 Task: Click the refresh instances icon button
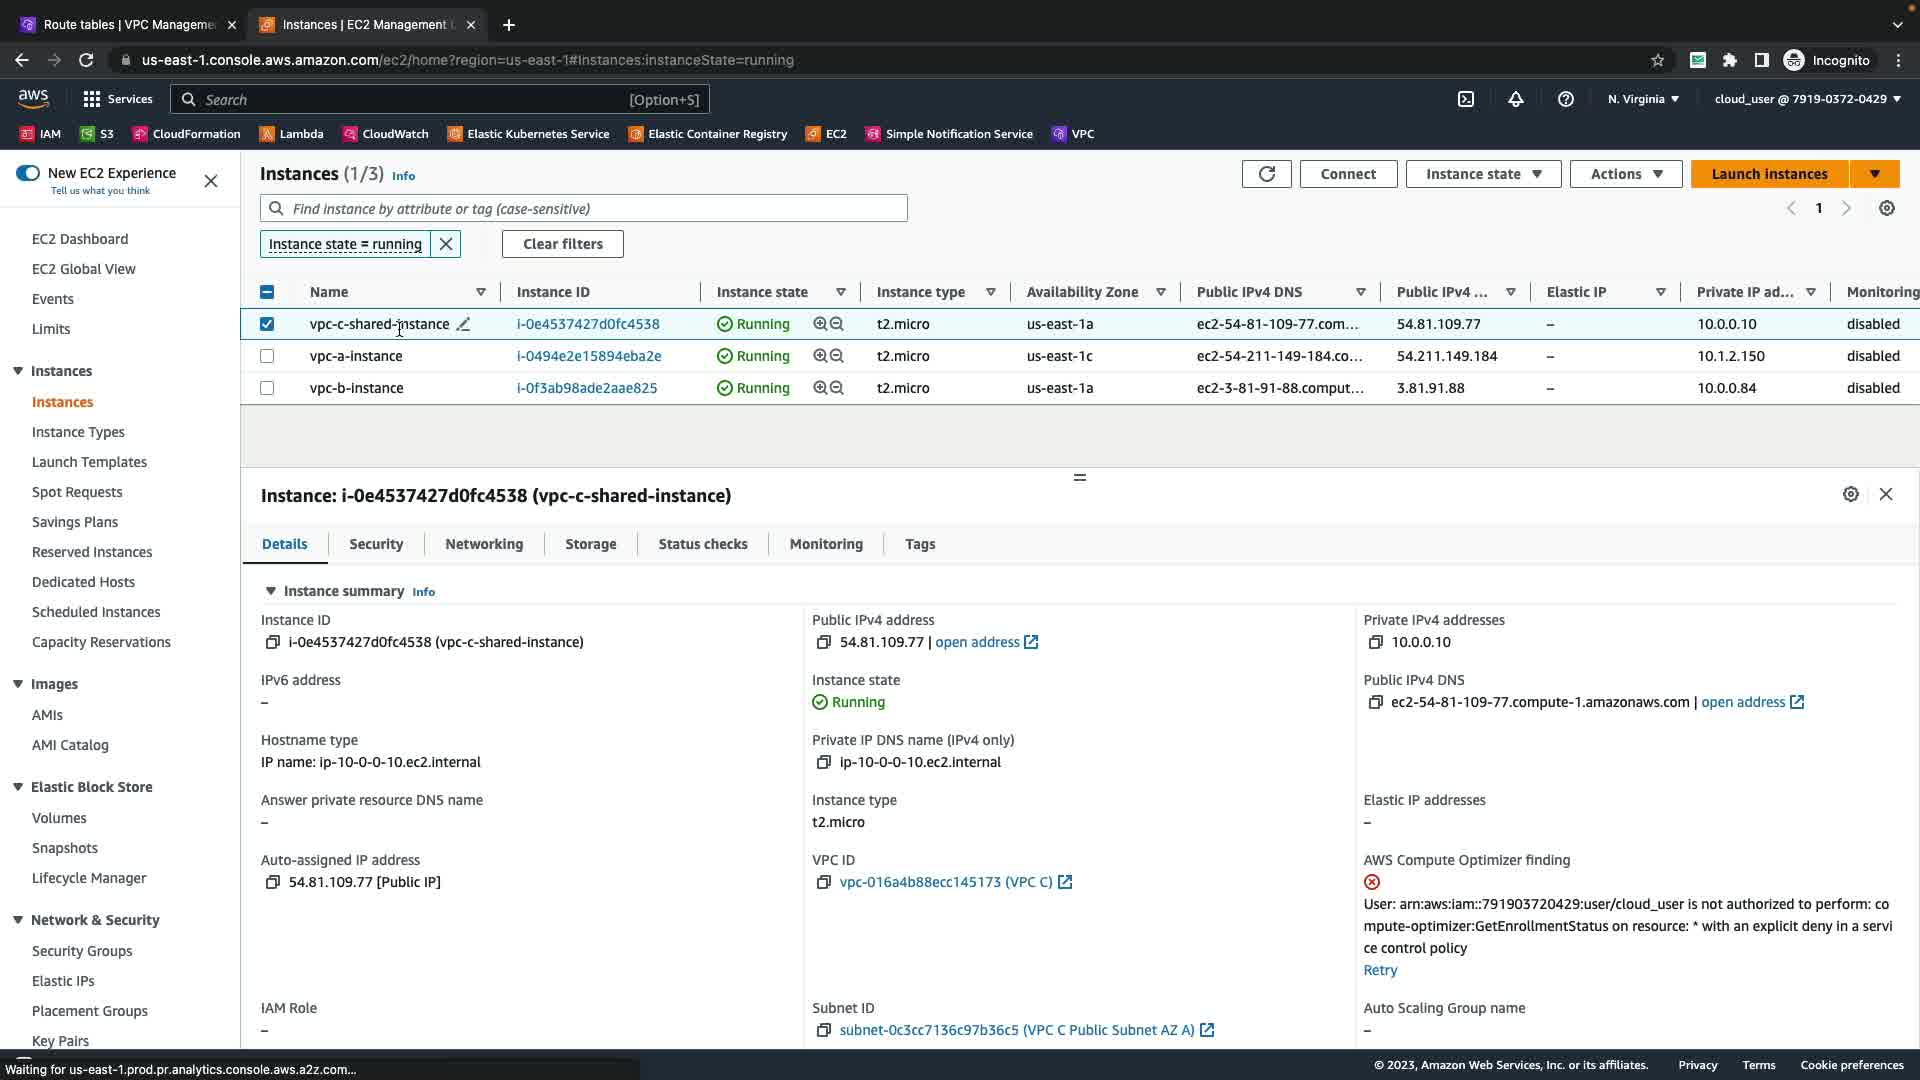[1266, 174]
